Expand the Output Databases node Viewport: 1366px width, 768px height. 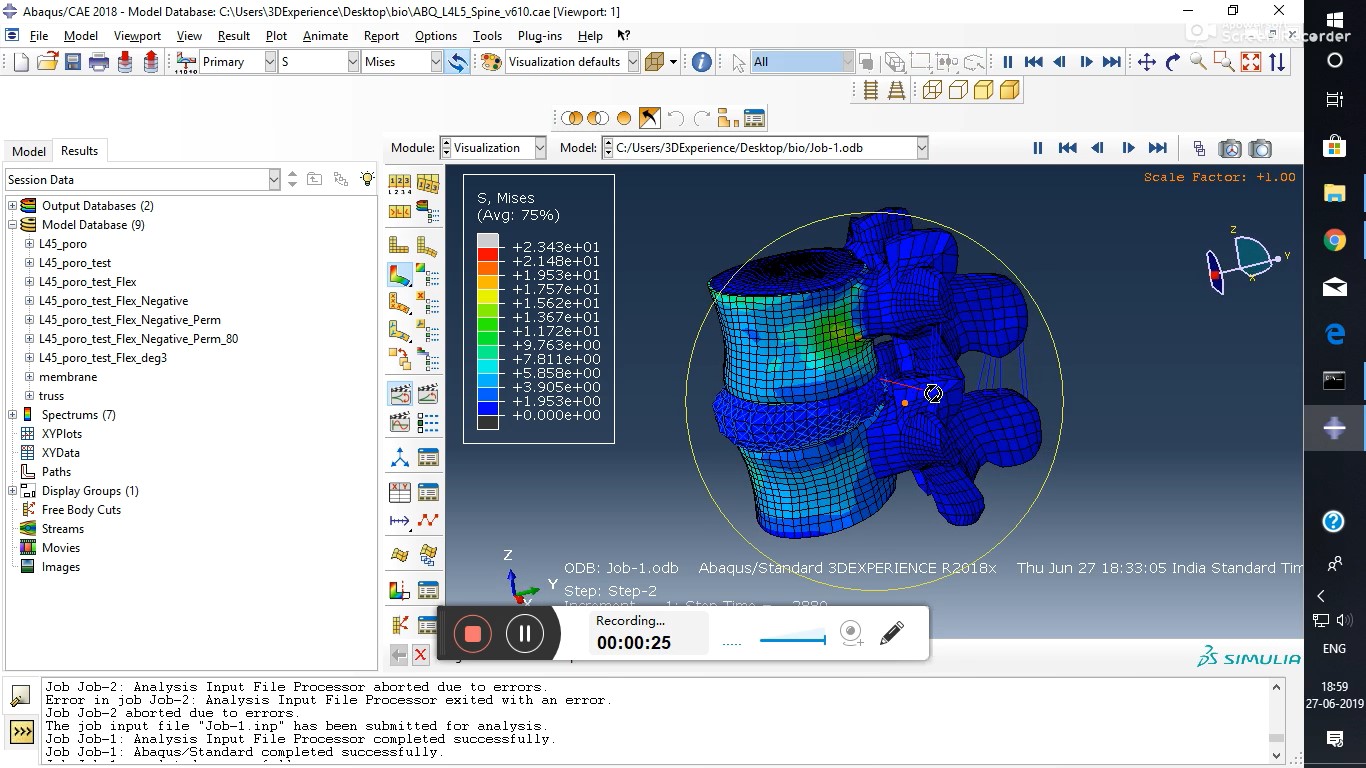coord(13,206)
